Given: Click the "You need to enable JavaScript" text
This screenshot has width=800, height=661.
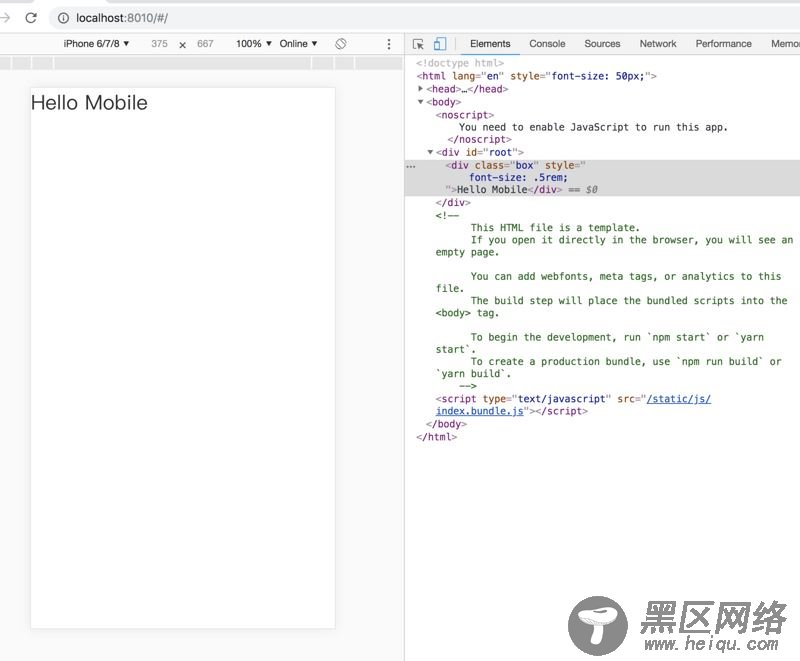Looking at the screenshot, I should (x=593, y=127).
